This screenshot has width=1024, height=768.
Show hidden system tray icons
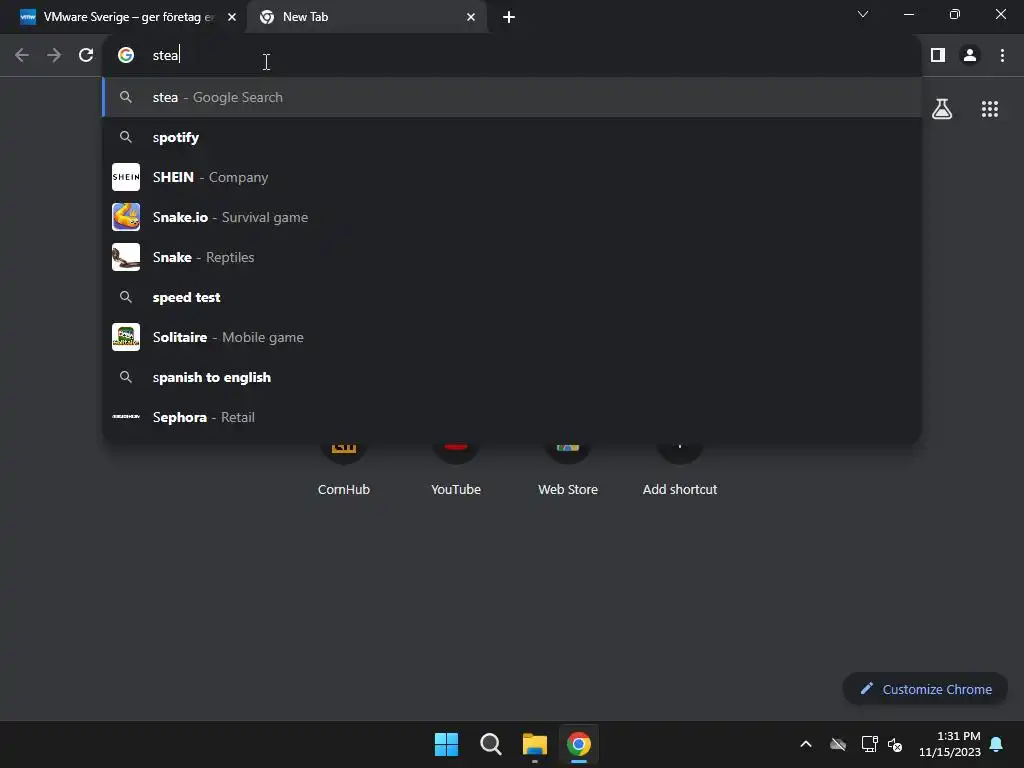tap(806, 744)
